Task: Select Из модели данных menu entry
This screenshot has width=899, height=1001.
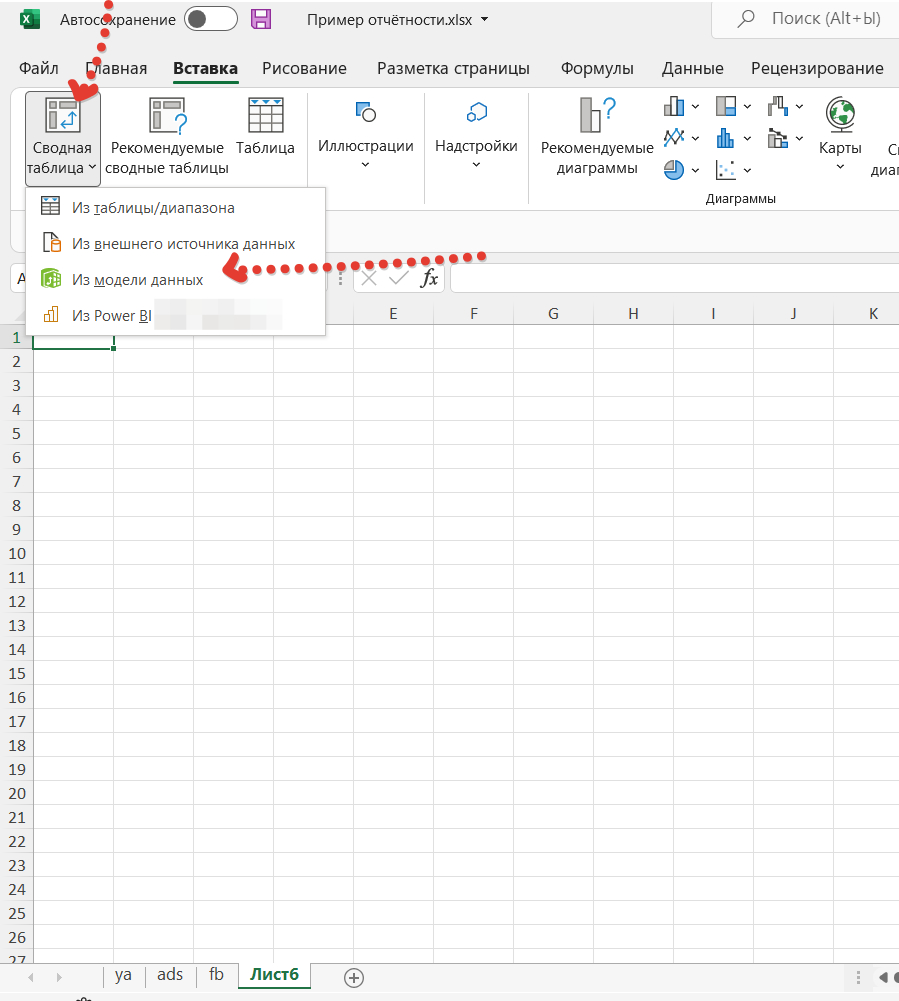Action: tap(137, 280)
